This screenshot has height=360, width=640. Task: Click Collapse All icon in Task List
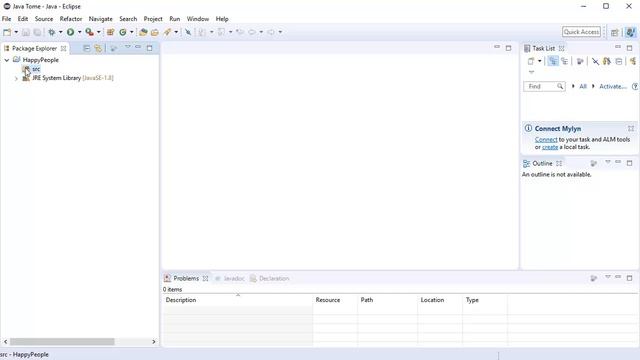(x=619, y=61)
